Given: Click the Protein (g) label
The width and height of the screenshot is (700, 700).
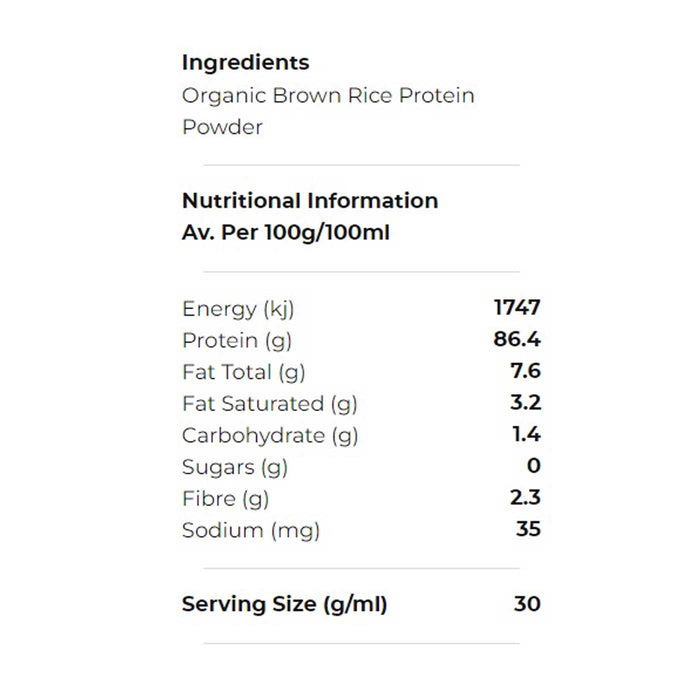Looking at the screenshot, I should [237, 340].
